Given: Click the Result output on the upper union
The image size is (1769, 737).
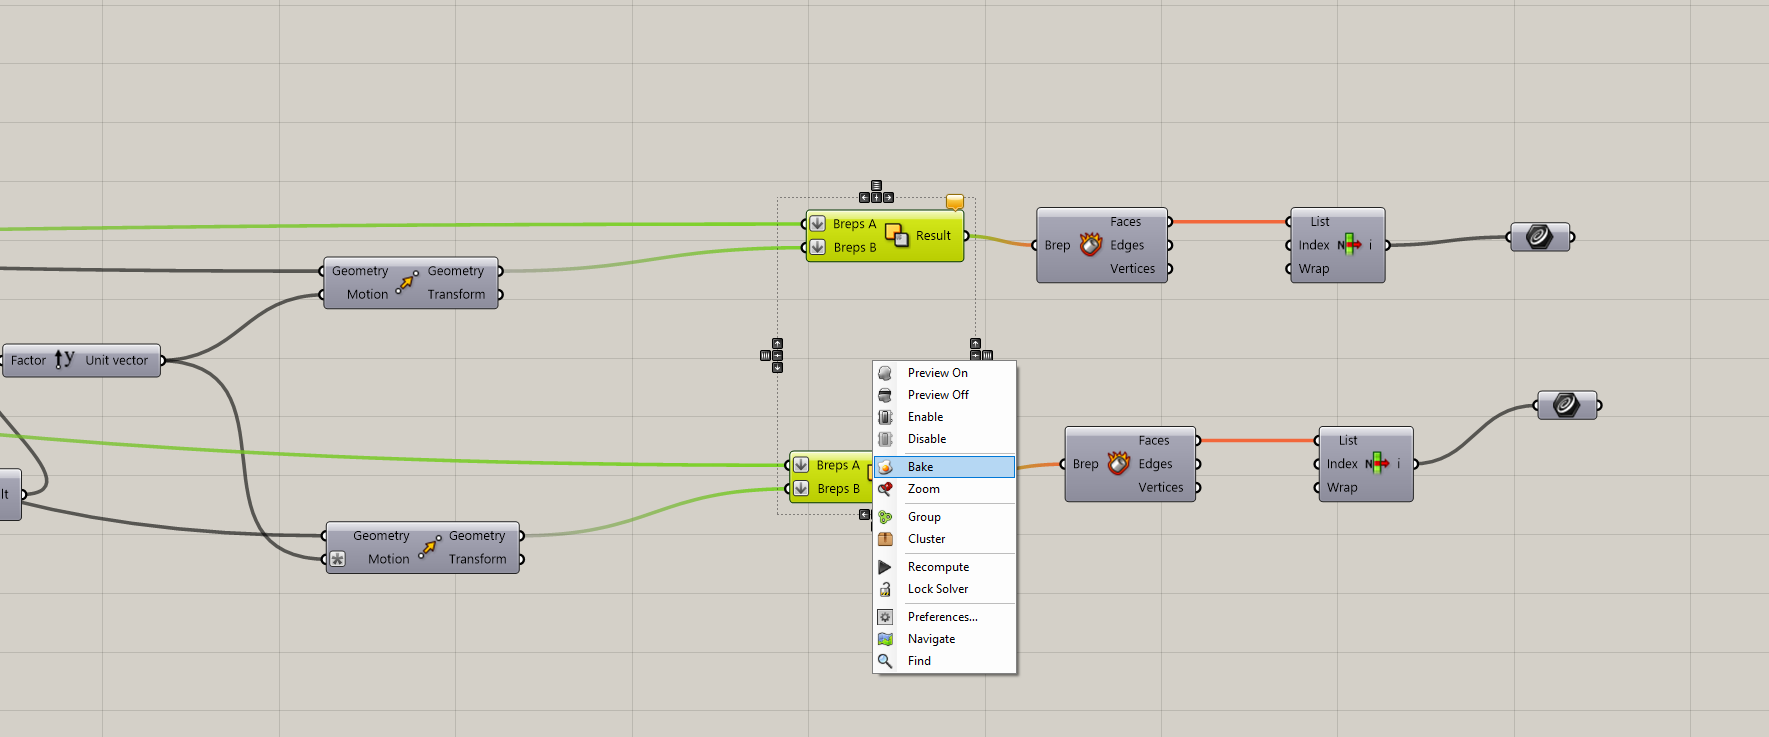Looking at the screenshot, I should (x=933, y=236).
